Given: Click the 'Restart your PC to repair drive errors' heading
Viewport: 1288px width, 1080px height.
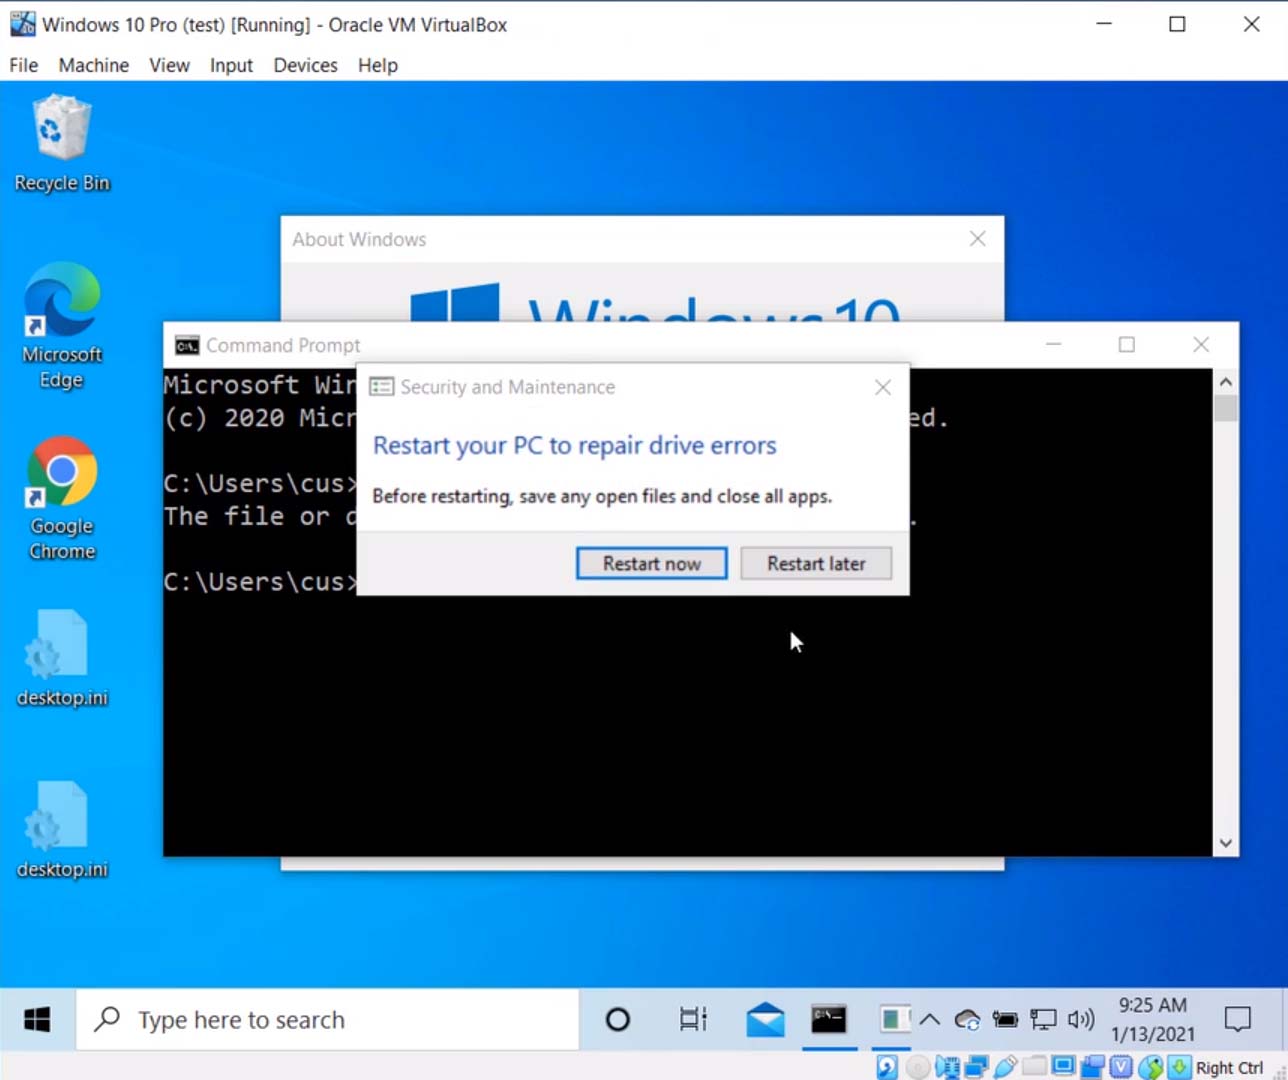Looking at the screenshot, I should click(x=574, y=445).
